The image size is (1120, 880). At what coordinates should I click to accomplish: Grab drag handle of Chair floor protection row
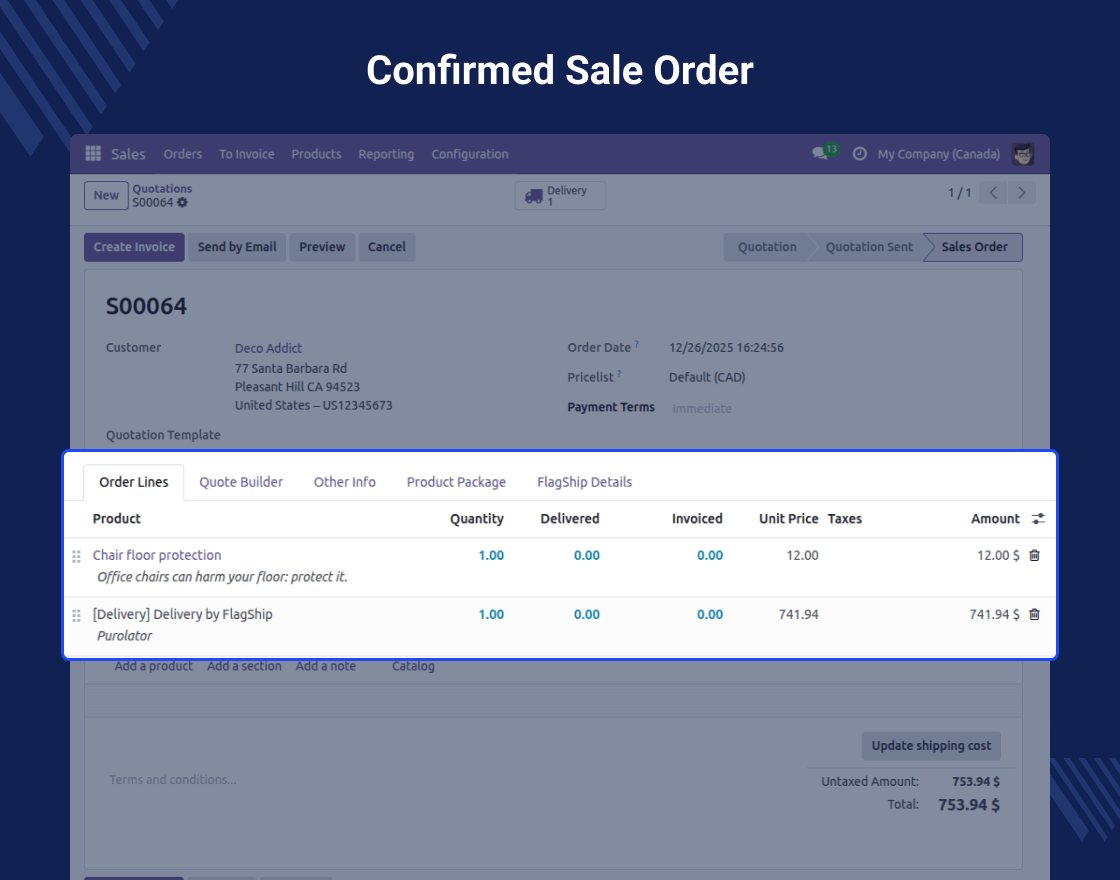76,556
